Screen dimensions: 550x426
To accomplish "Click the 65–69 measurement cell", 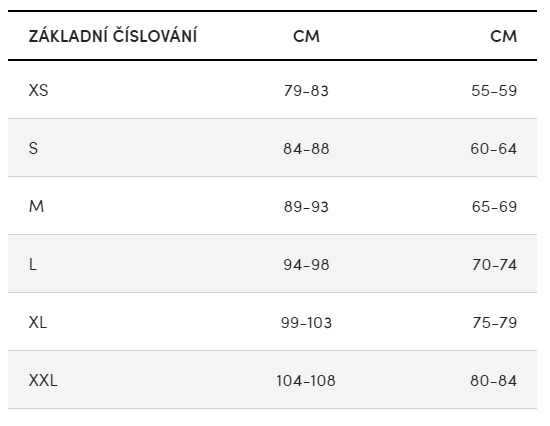I will 494,207.
